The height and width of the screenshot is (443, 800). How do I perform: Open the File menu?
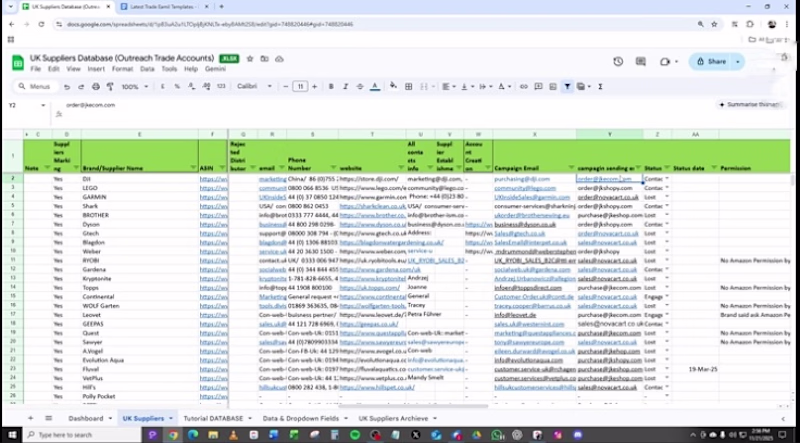(x=35, y=69)
